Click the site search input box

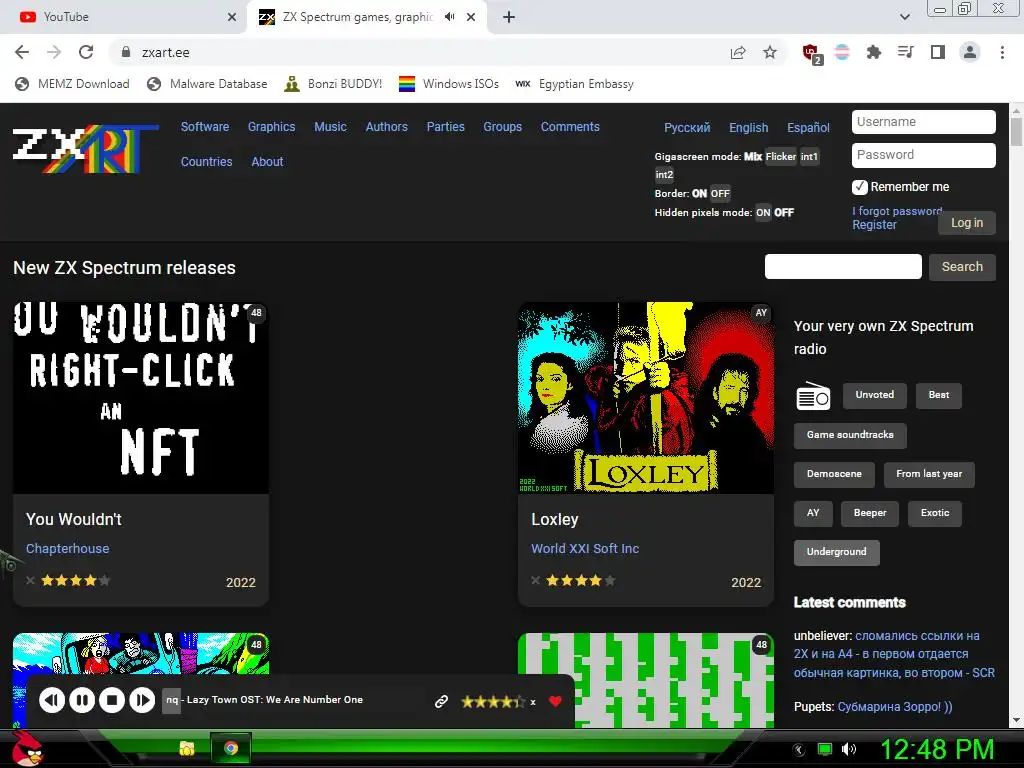point(843,266)
